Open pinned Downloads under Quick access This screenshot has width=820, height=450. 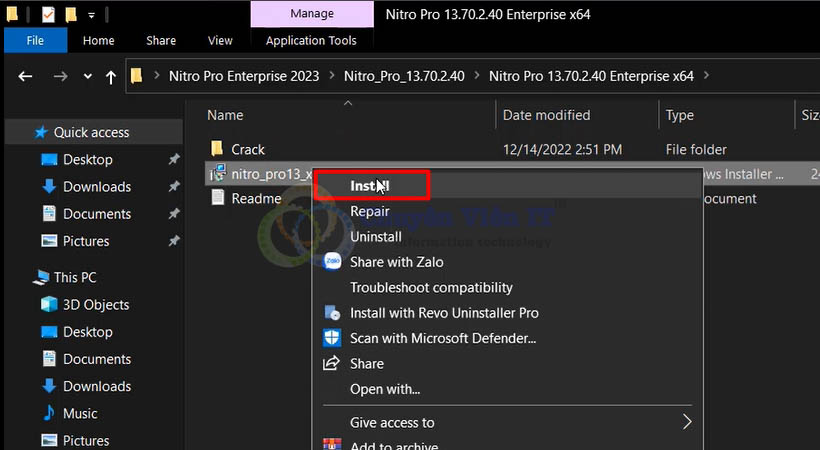(97, 187)
